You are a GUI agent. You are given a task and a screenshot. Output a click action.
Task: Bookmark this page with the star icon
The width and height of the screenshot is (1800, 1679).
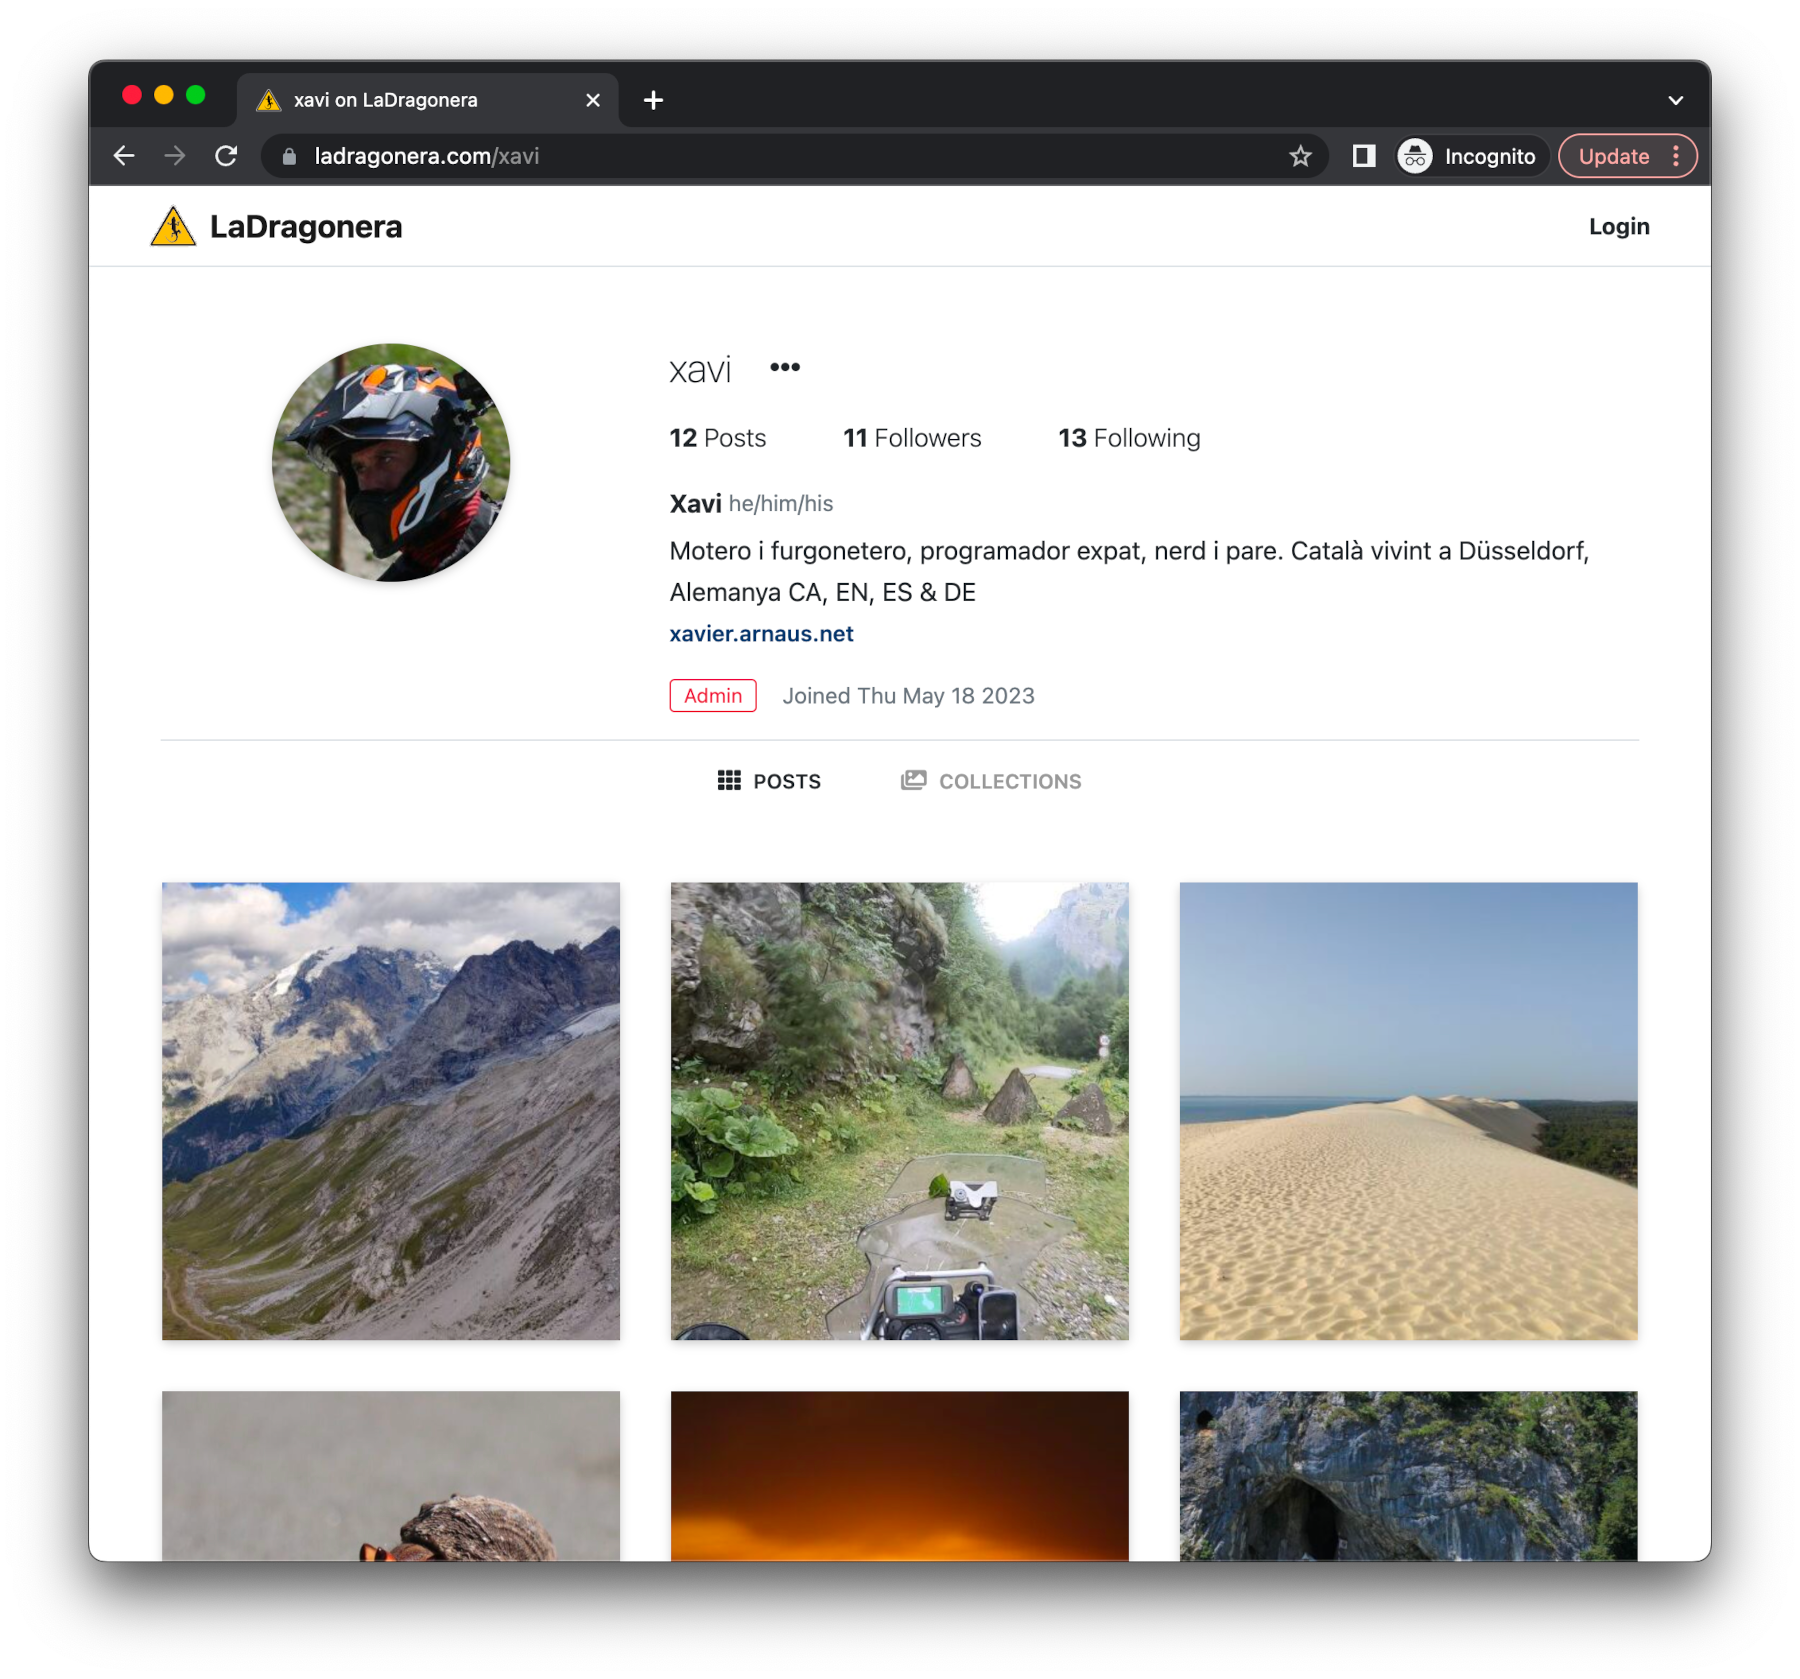pos(1300,156)
